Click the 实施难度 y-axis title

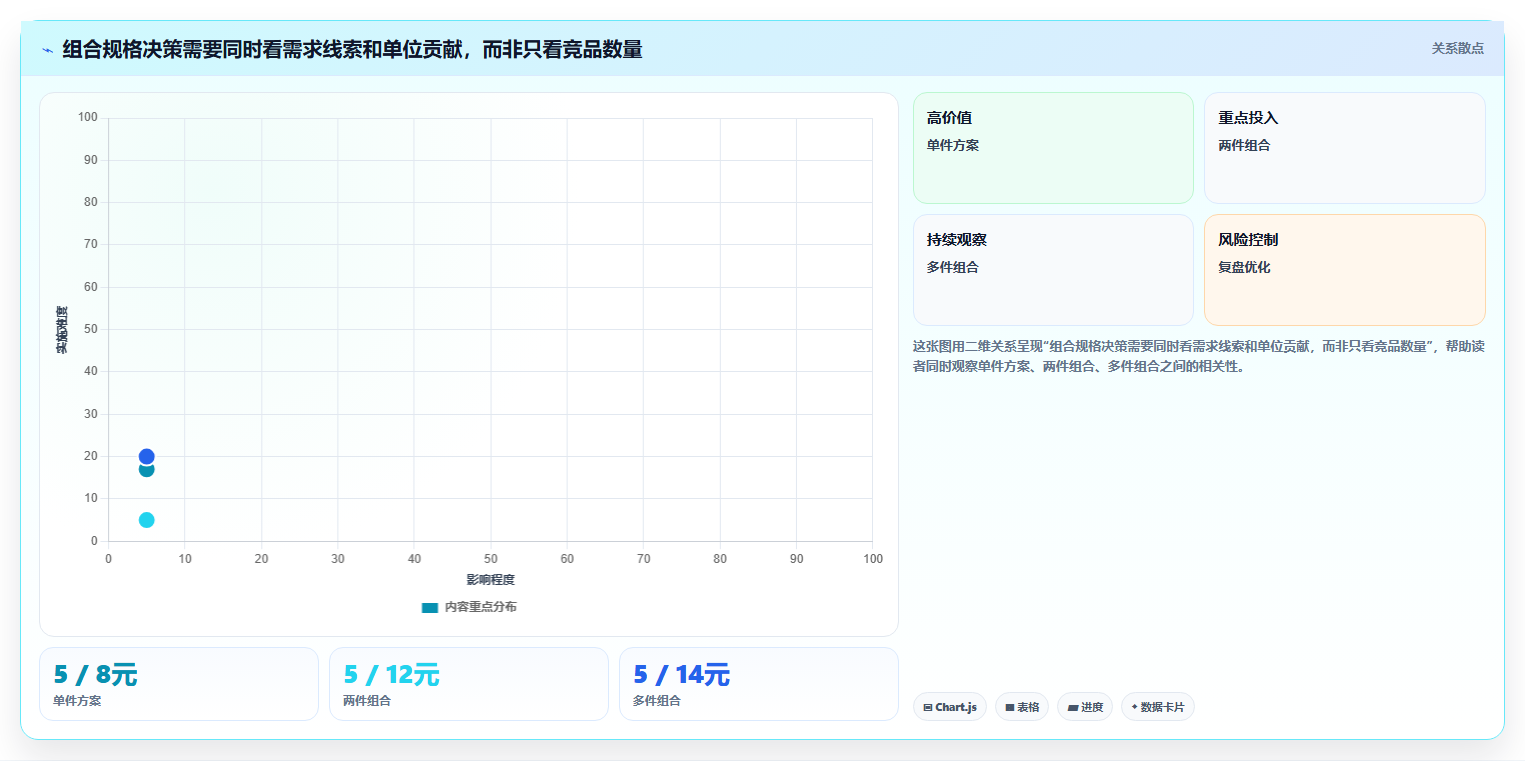pyautogui.click(x=62, y=330)
